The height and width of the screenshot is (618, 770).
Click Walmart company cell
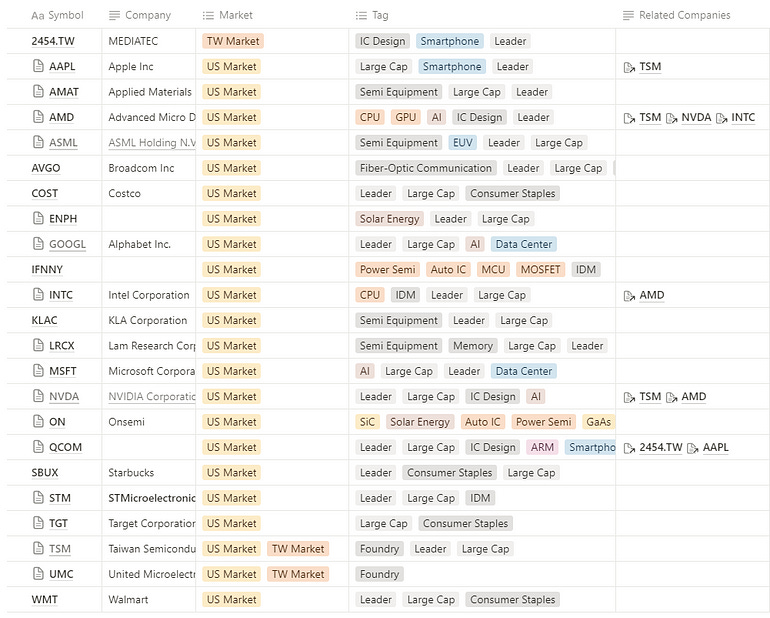(x=149, y=599)
